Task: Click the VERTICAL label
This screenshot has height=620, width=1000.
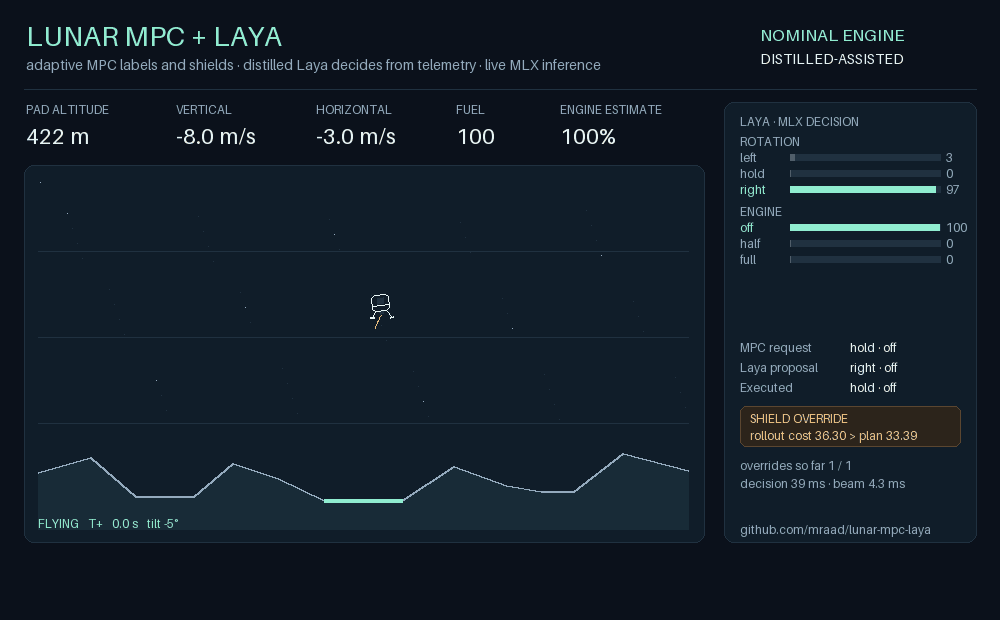Action: click(203, 110)
